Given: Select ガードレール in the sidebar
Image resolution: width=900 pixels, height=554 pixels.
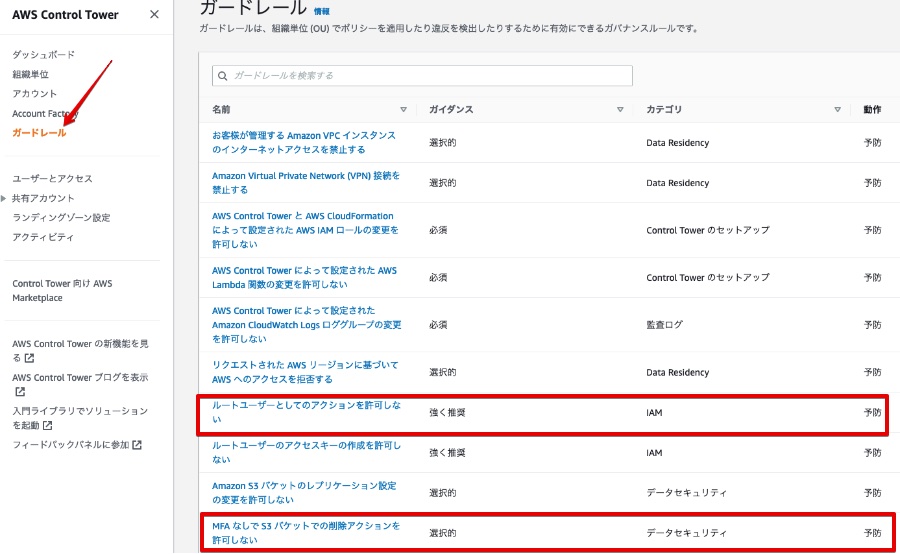Looking at the screenshot, I should (39, 133).
